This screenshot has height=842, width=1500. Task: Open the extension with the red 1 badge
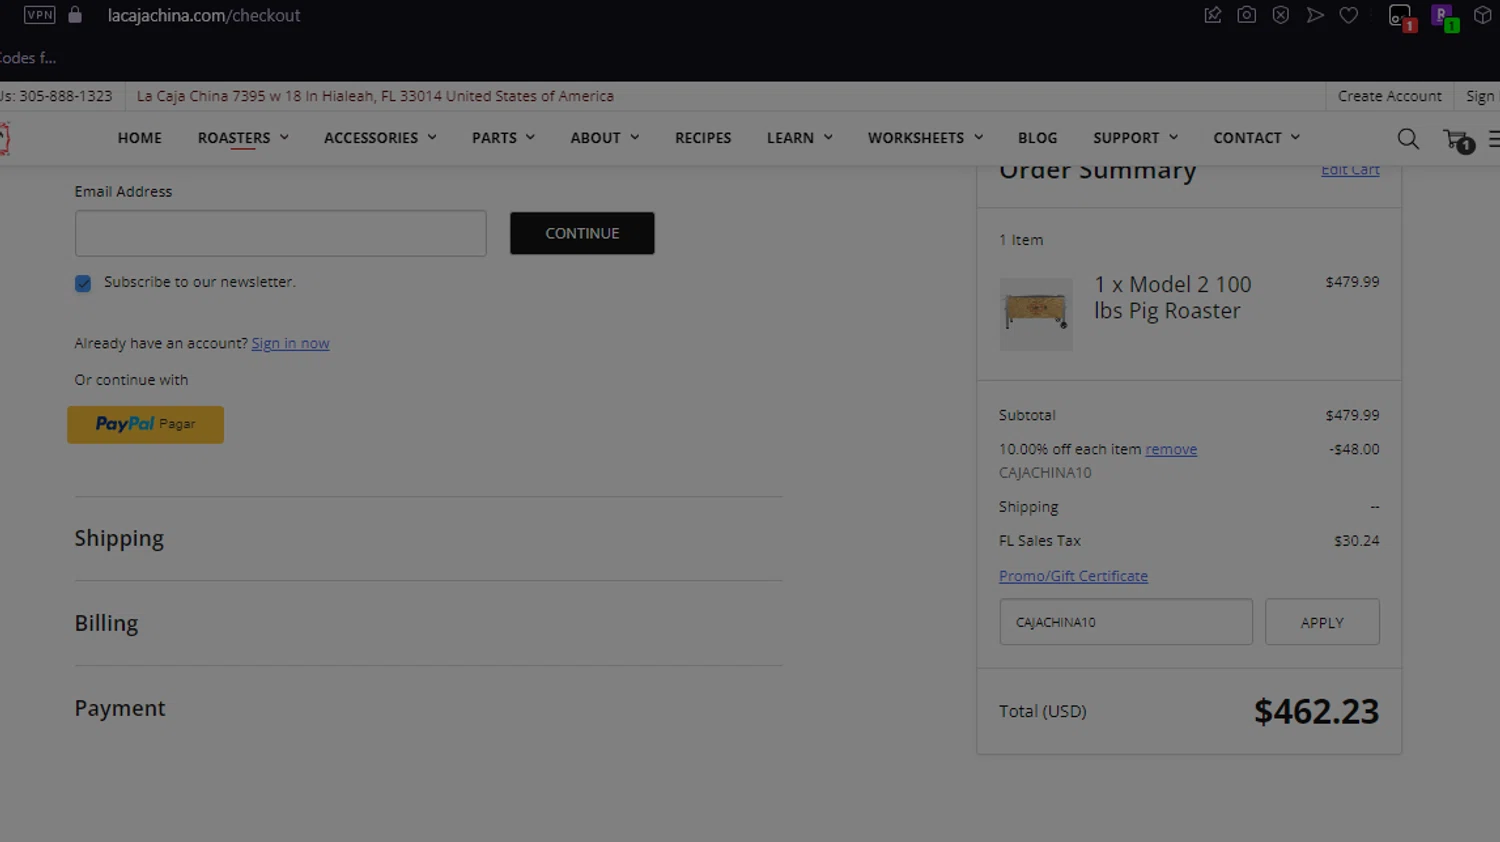pyautogui.click(x=1402, y=17)
